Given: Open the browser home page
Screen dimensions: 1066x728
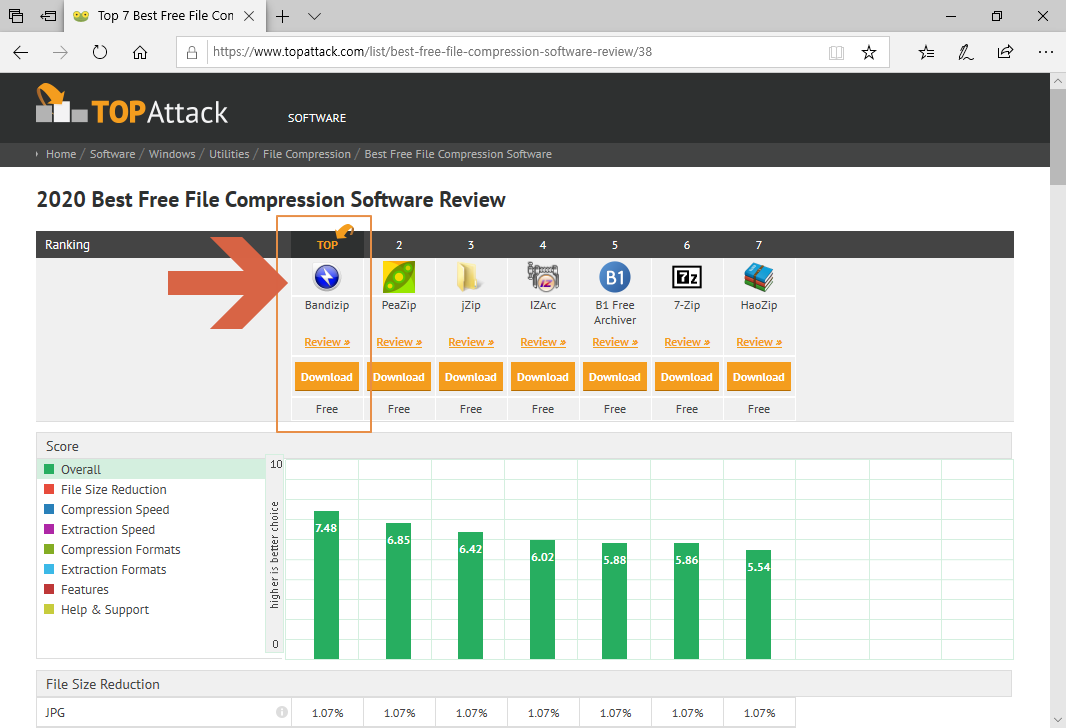Looking at the screenshot, I should click(140, 52).
